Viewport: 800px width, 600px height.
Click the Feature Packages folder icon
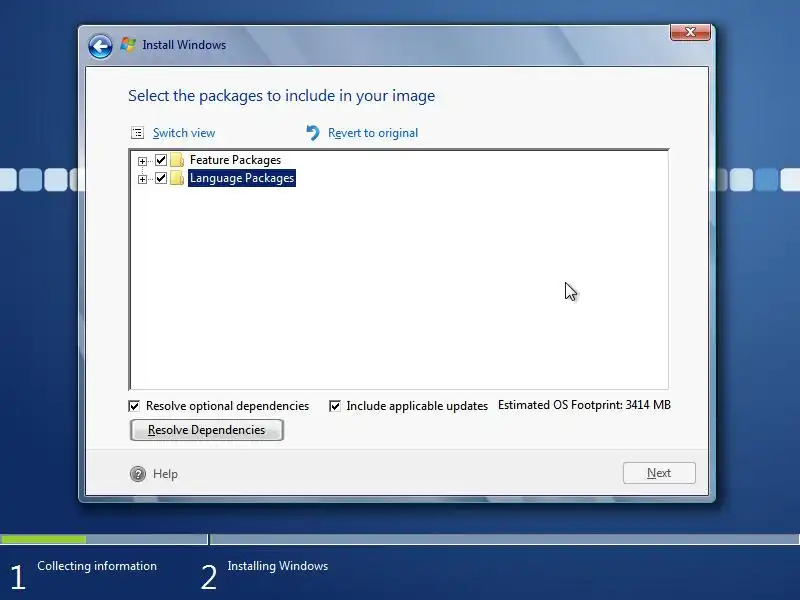pyautogui.click(x=177, y=160)
